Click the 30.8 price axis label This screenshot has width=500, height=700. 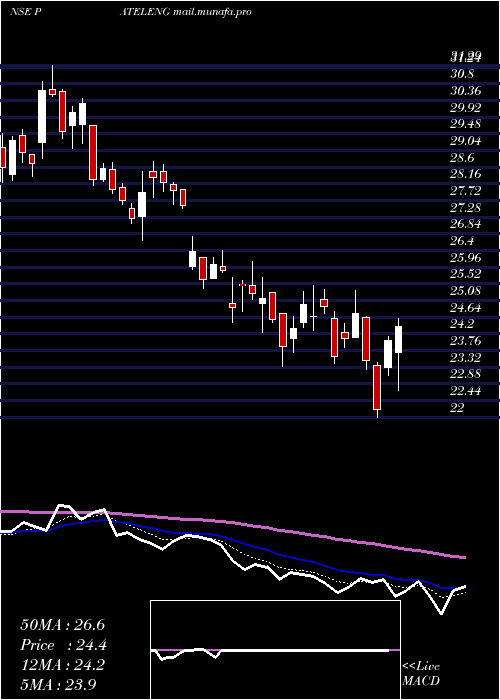462,74
